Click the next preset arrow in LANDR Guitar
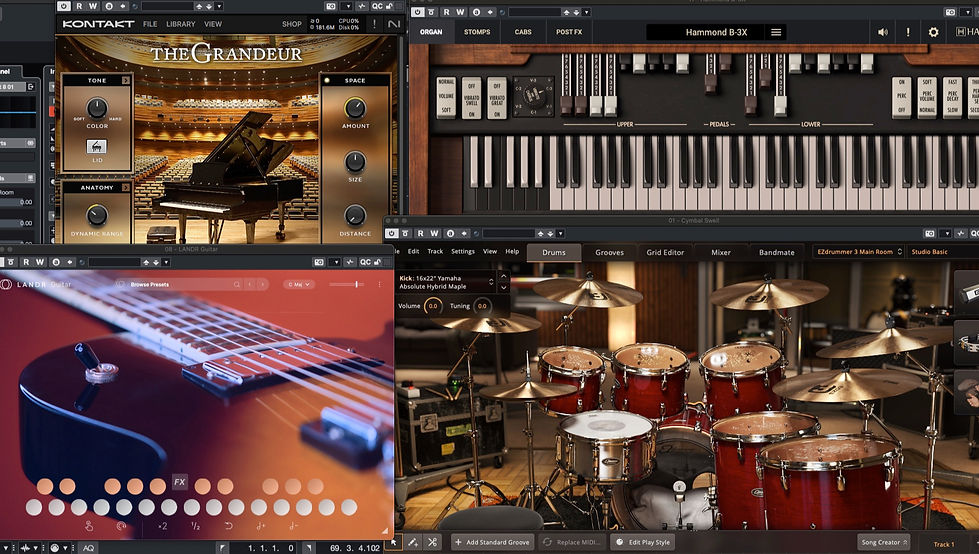The width and height of the screenshot is (979, 554). tap(263, 284)
